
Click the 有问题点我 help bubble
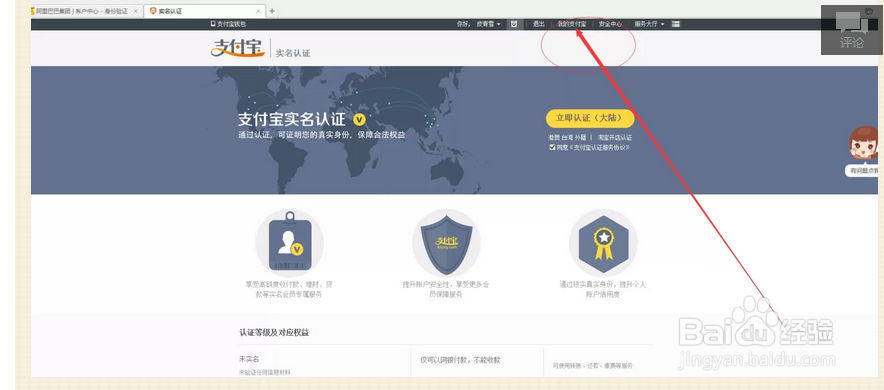click(863, 171)
